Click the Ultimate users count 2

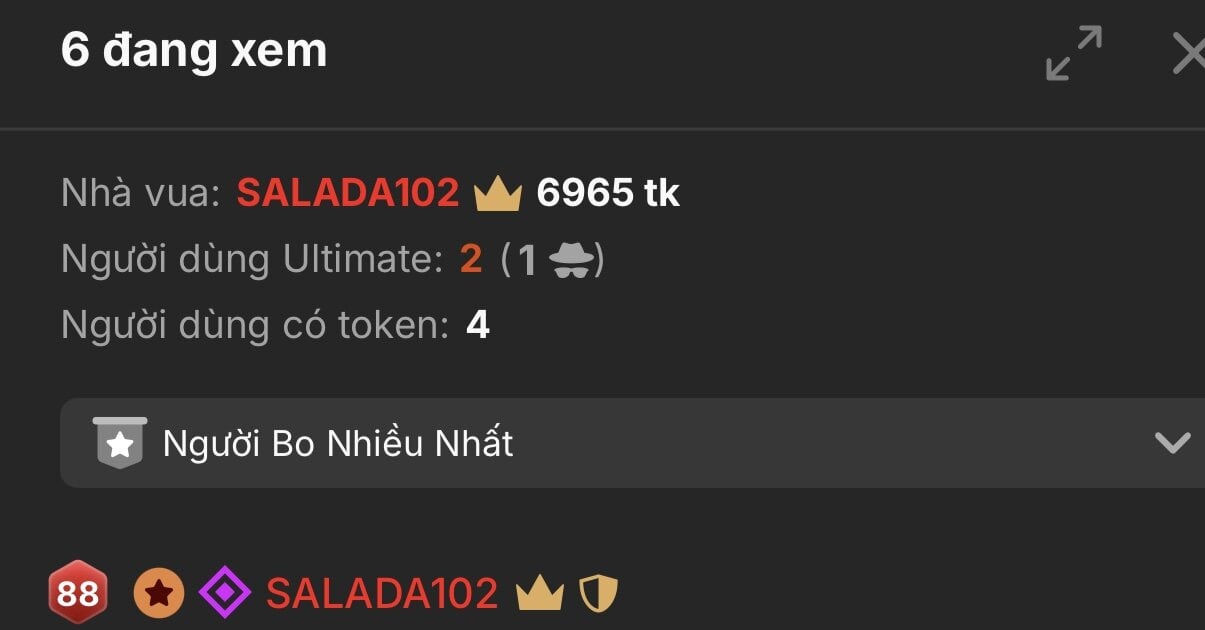point(471,260)
